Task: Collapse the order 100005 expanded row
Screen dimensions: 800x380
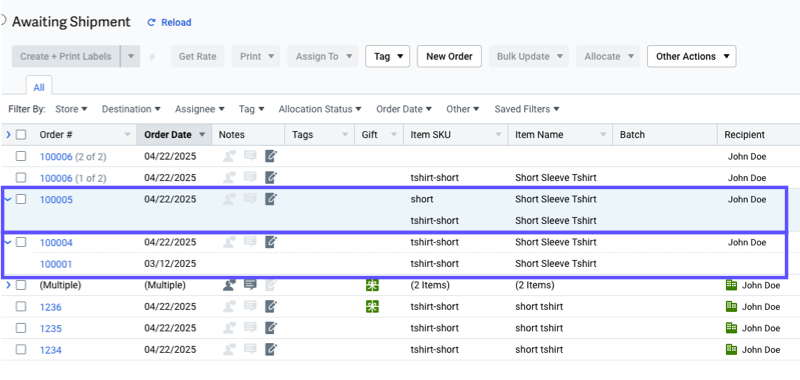Action: tap(8, 199)
